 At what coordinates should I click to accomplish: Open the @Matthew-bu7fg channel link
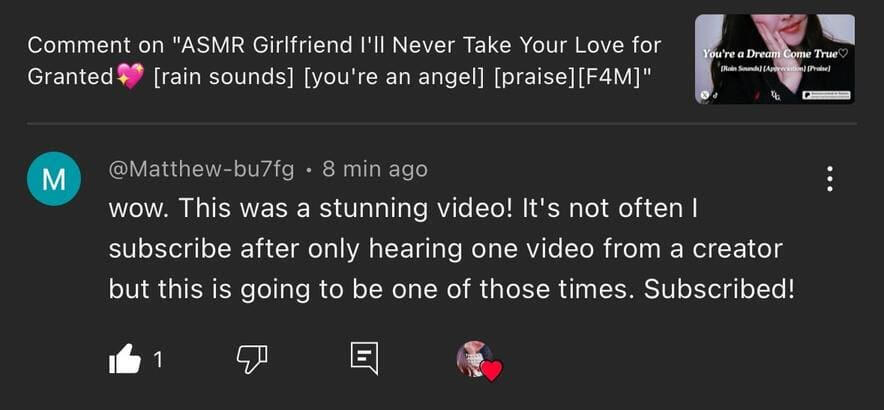pos(201,170)
